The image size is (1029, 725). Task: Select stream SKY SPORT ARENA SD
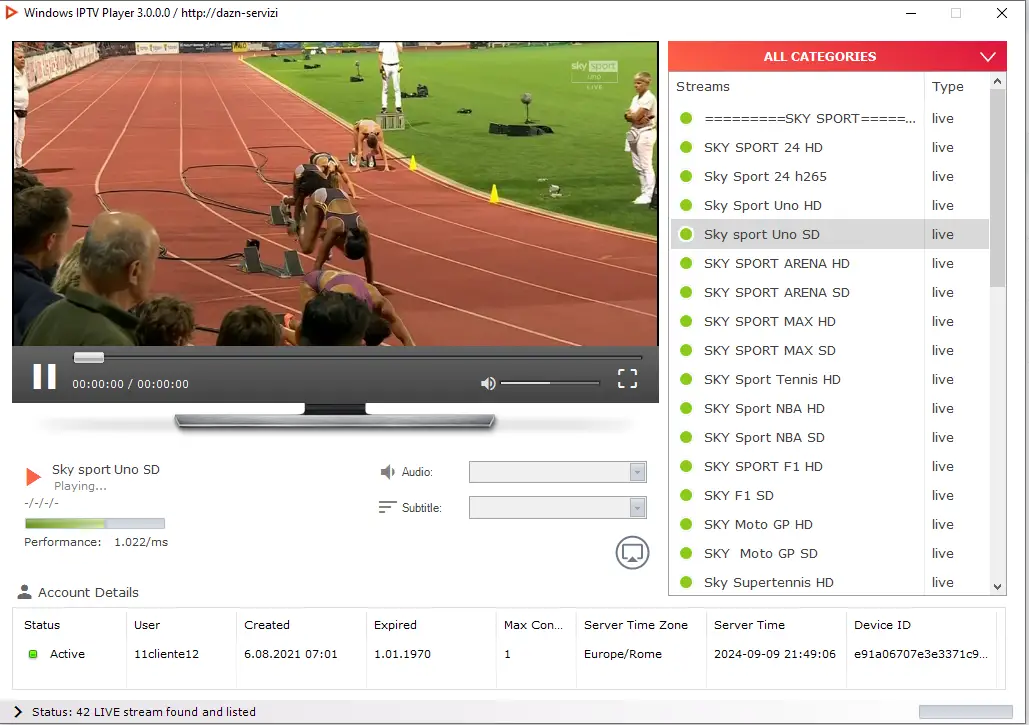tap(830, 292)
